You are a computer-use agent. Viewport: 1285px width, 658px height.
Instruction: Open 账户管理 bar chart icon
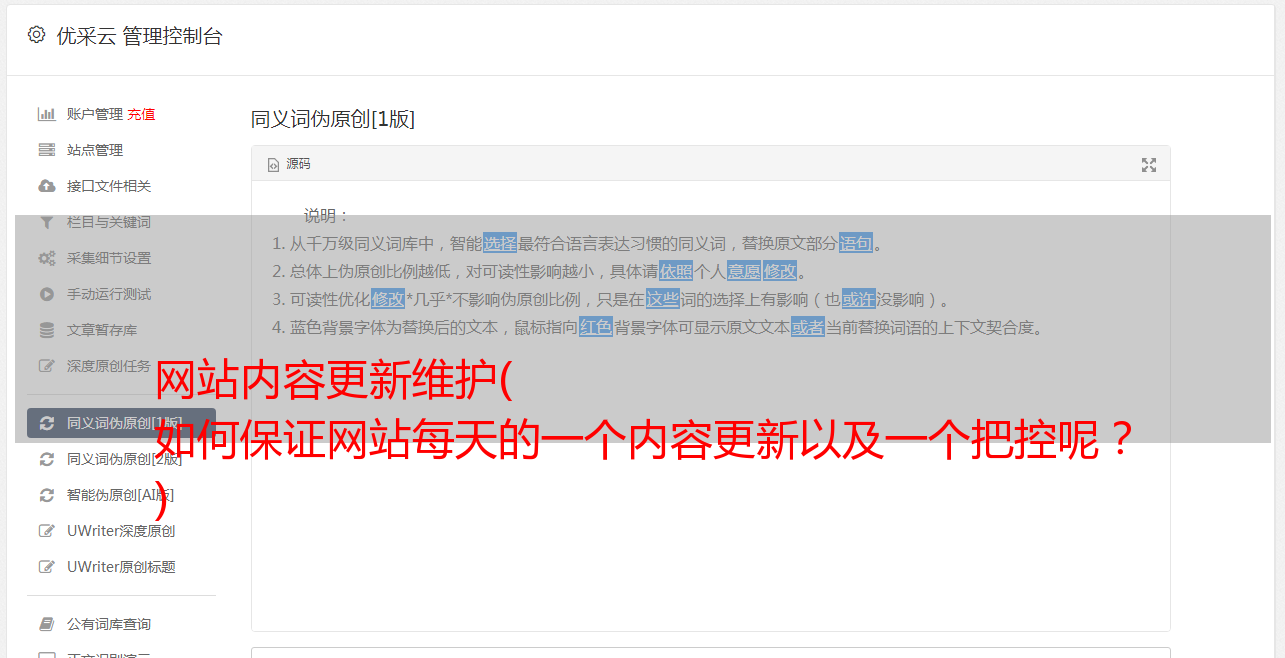pyautogui.click(x=46, y=114)
